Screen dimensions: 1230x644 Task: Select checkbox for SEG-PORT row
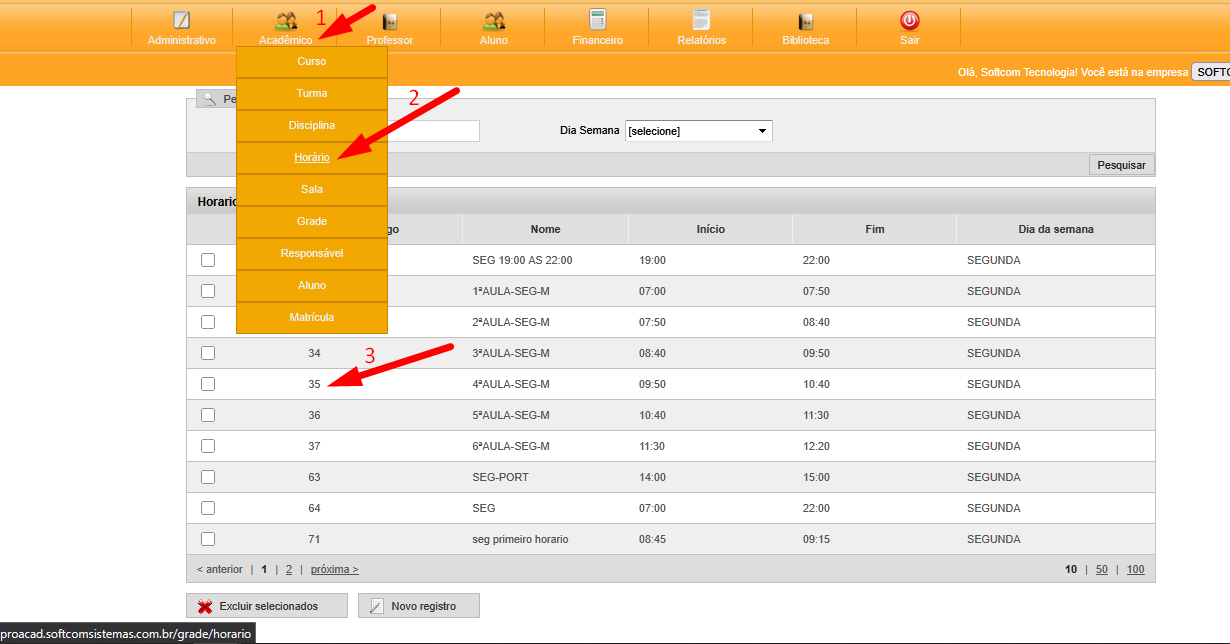[x=208, y=477]
